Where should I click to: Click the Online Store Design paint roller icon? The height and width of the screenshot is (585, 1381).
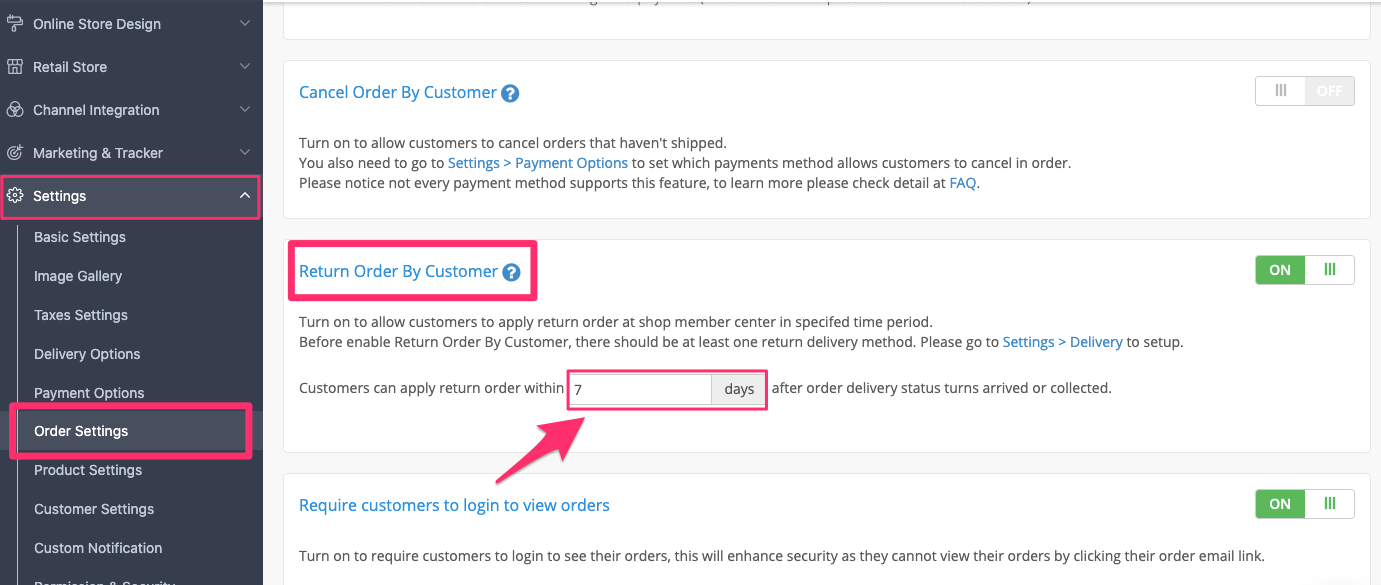tap(15, 24)
